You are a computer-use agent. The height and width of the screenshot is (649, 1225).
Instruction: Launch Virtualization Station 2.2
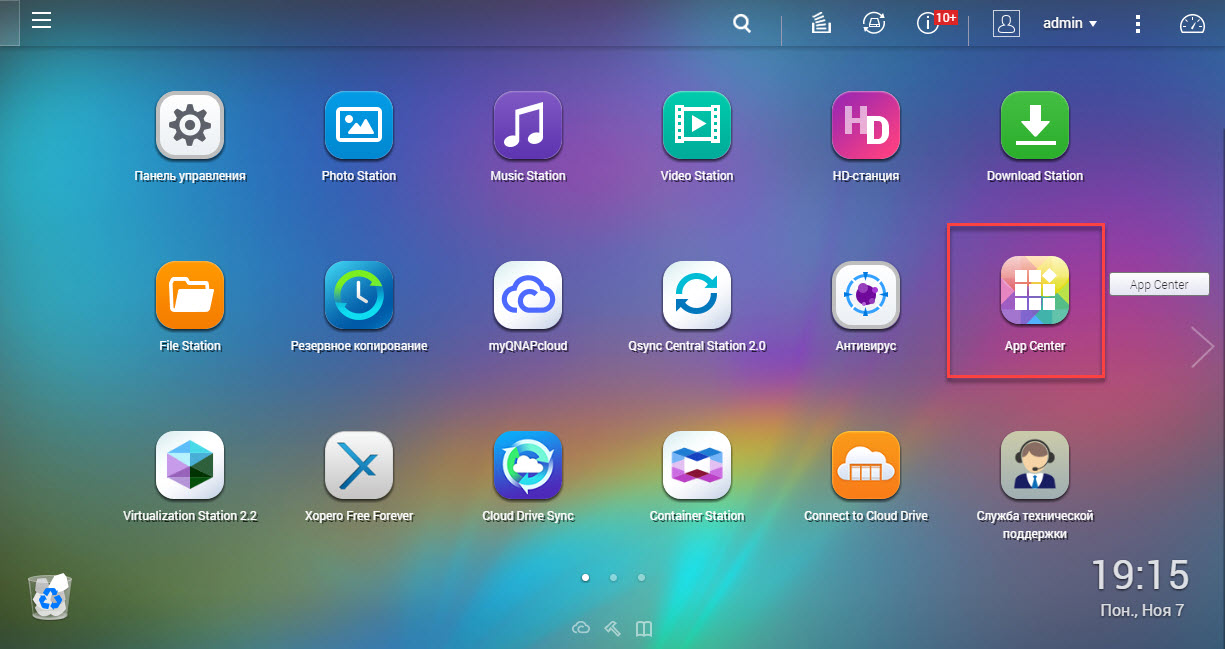[190, 466]
